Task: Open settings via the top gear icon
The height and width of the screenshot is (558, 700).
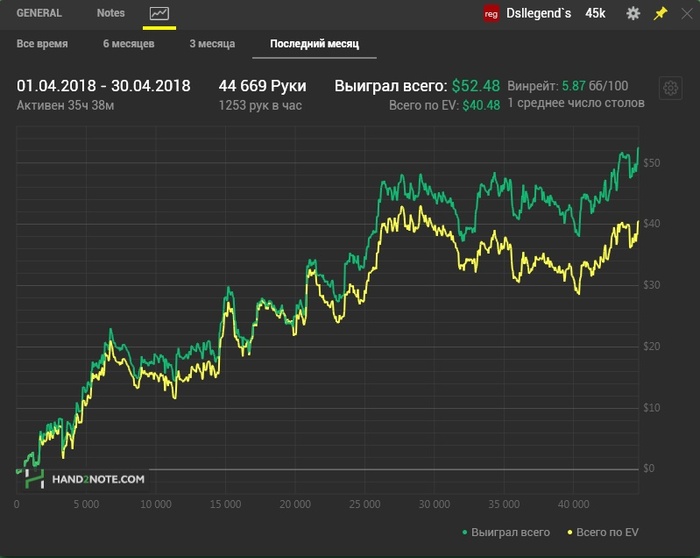Action: click(x=633, y=14)
